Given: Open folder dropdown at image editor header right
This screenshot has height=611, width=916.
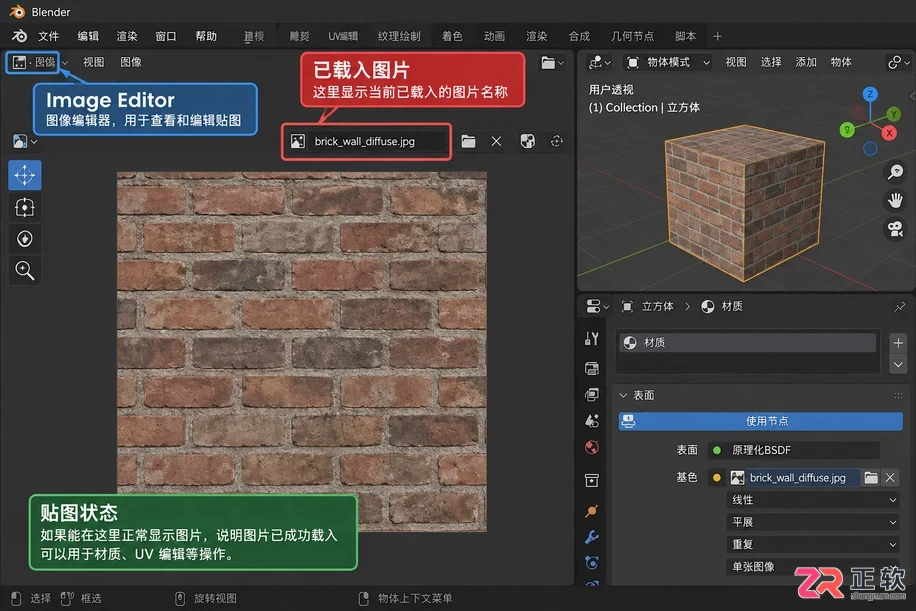Looking at the screenshot, I should pos(552,63).
